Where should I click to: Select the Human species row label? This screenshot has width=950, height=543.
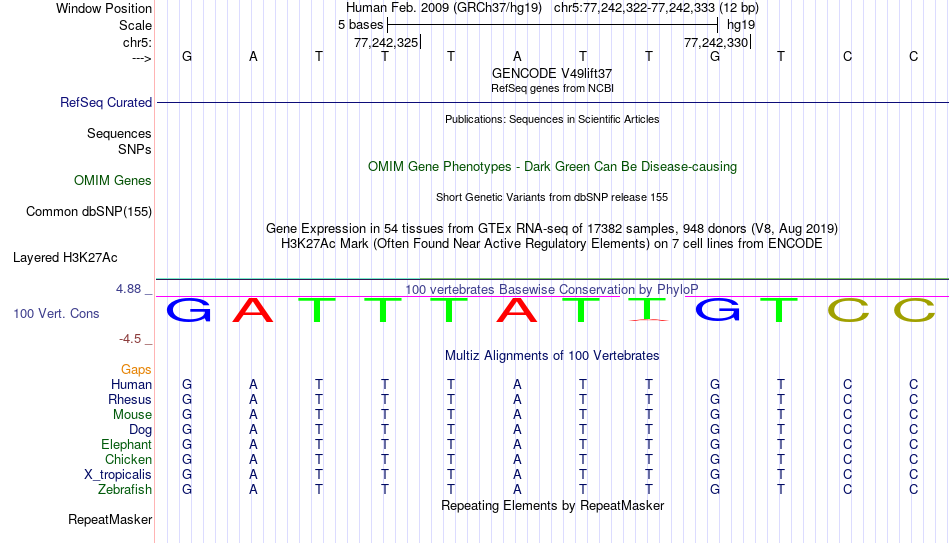131,384
